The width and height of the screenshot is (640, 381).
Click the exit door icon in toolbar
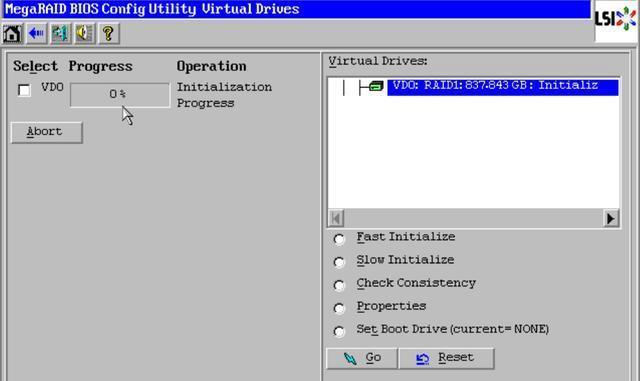[x=60, y=33]
